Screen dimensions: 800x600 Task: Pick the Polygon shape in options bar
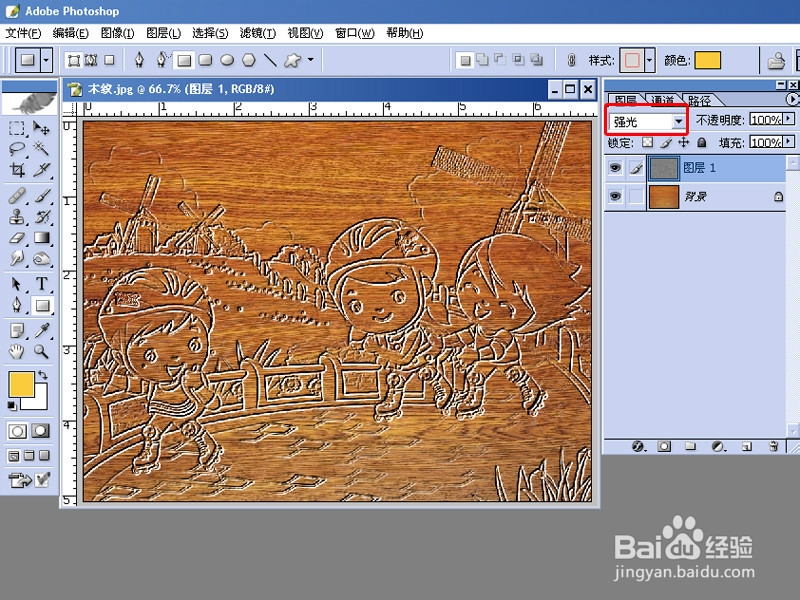tap(248, 61)
